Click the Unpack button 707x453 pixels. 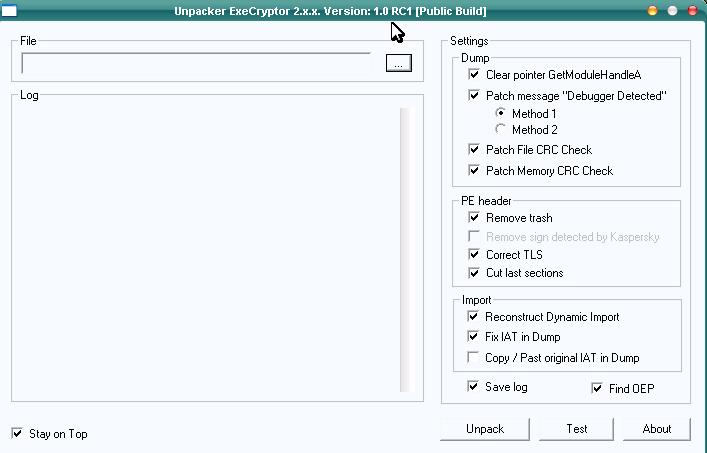point(485,429)
